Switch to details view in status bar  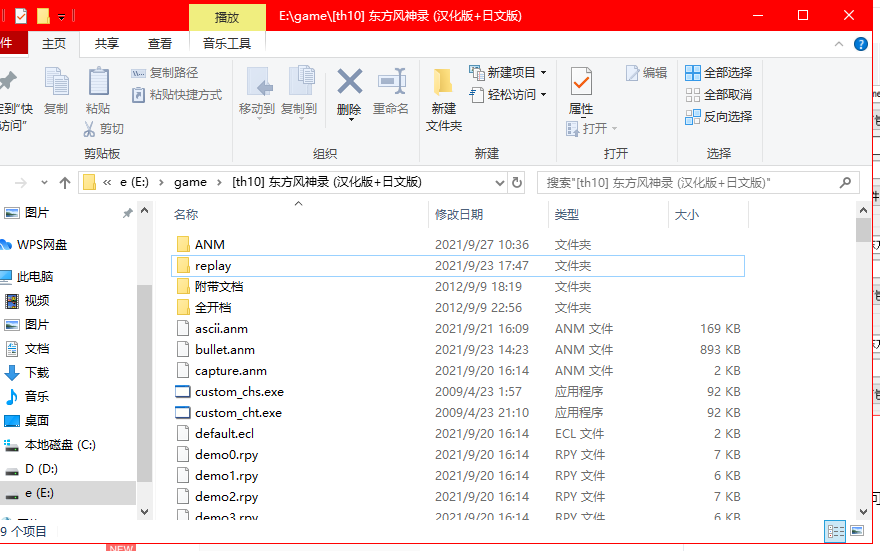835,531
